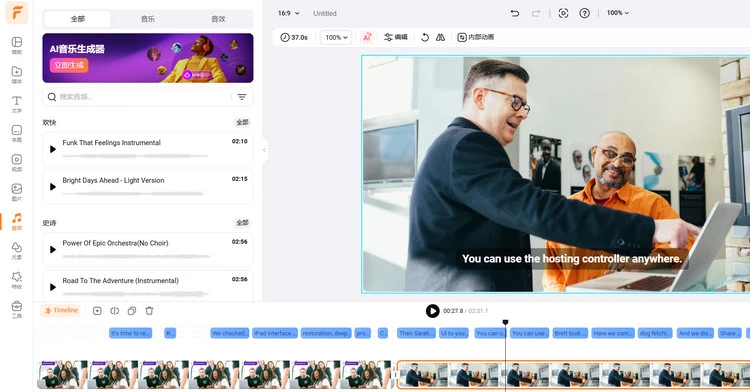
Task: Show all tracks in the first (cheerful) category
Action: pyautogui.click(x=243, y=122)
